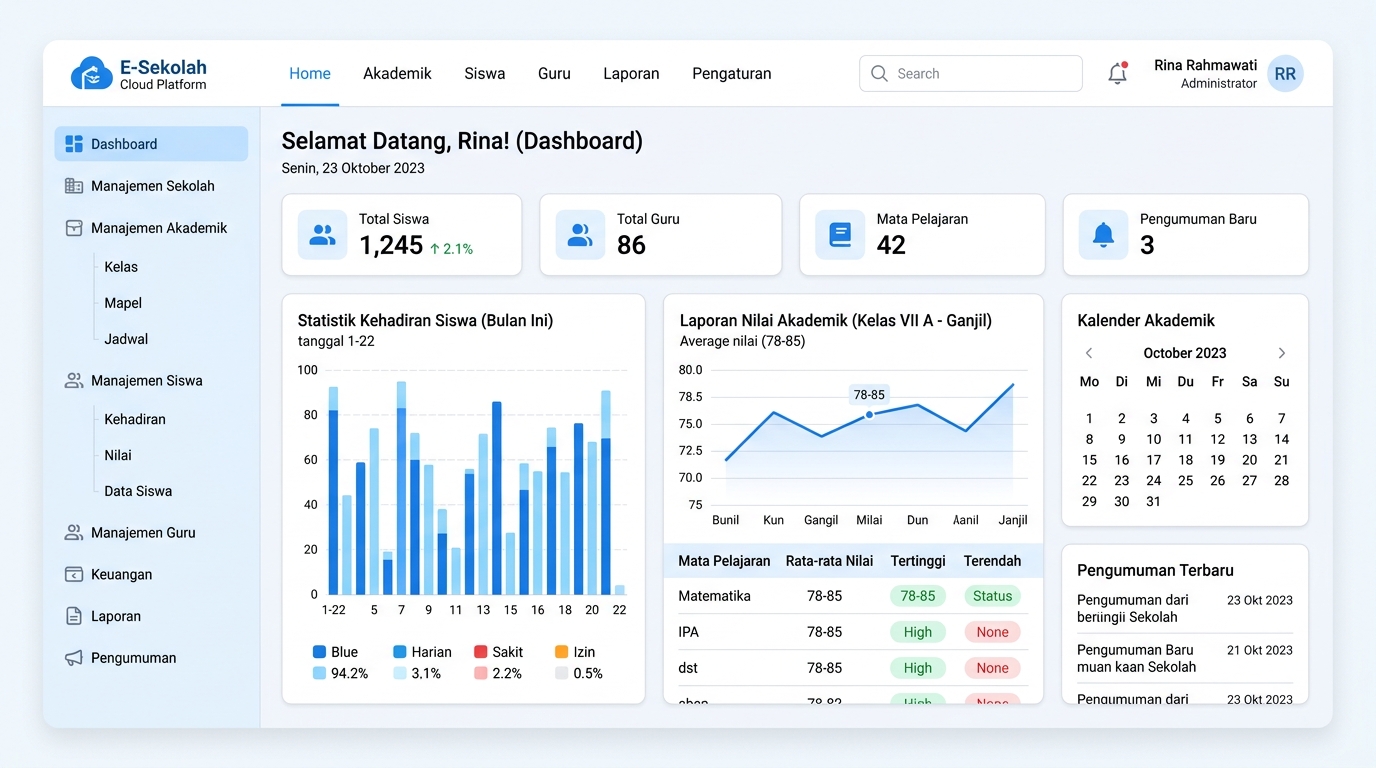Open the Kehadiran submenu item

(x=135, y=419)
